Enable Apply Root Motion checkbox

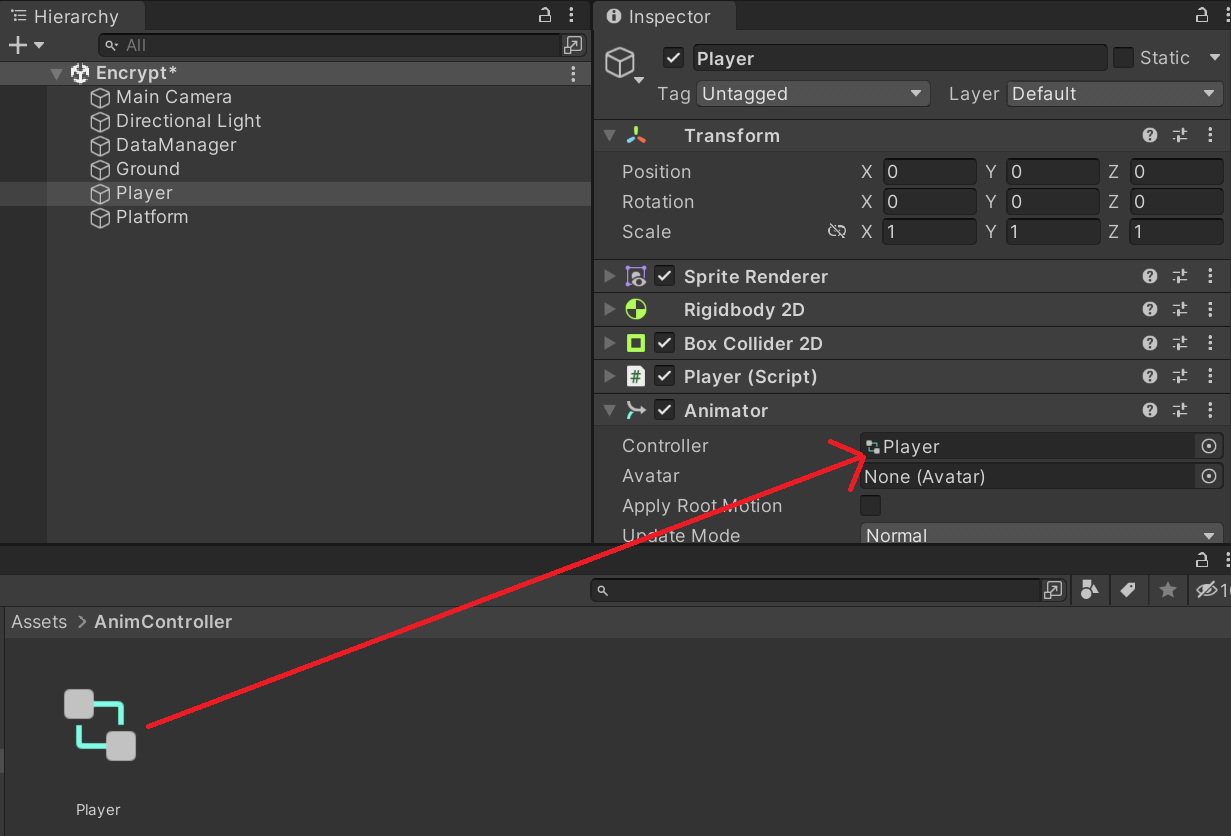point(871,505)
